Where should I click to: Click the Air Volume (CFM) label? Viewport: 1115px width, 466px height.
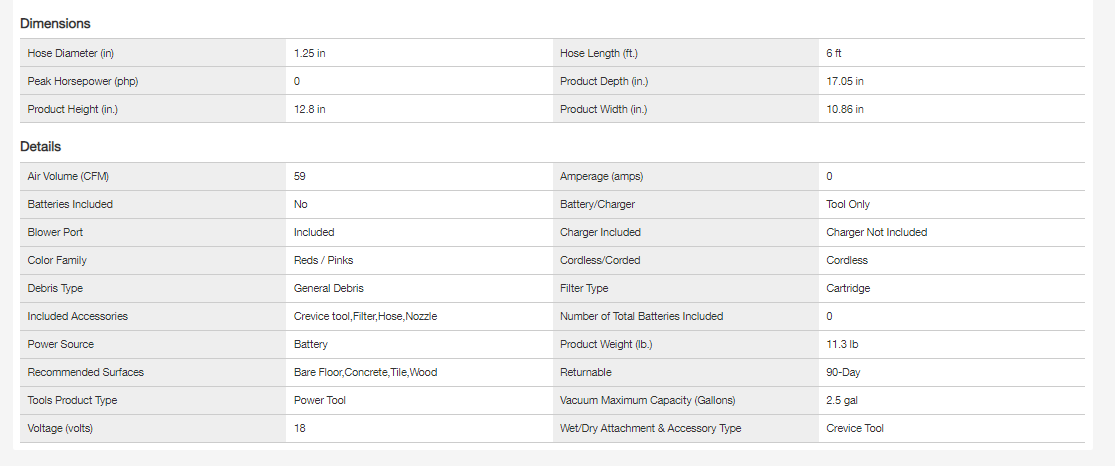(68, 176)
